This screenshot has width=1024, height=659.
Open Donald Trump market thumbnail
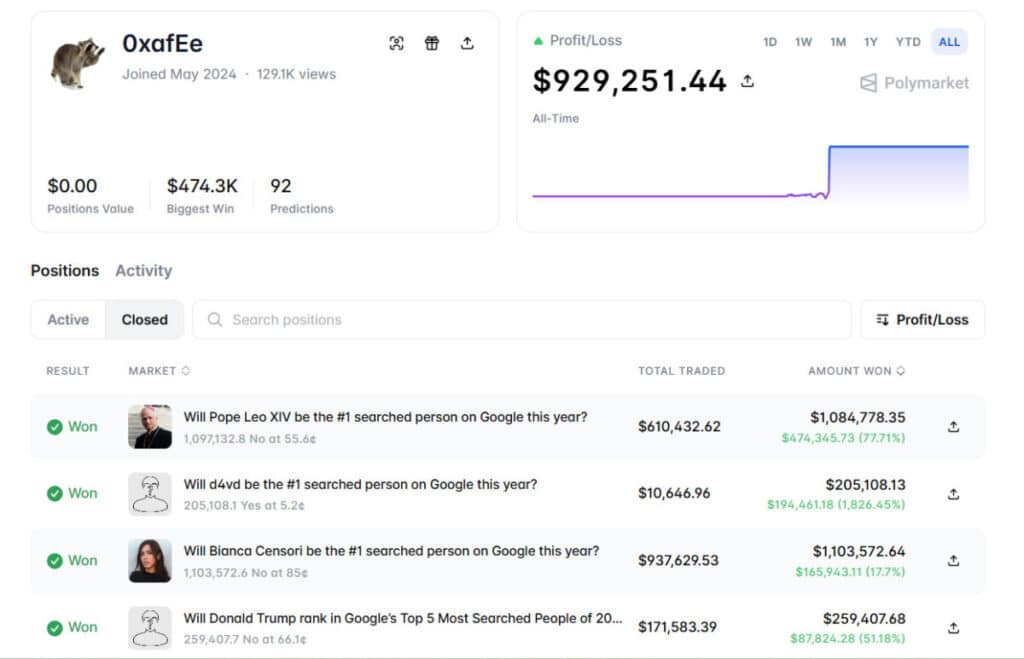[150, 628]
